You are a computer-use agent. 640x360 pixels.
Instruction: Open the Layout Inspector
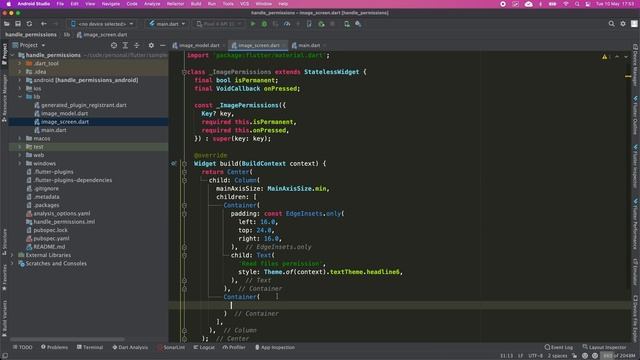(x=604, y=347)
